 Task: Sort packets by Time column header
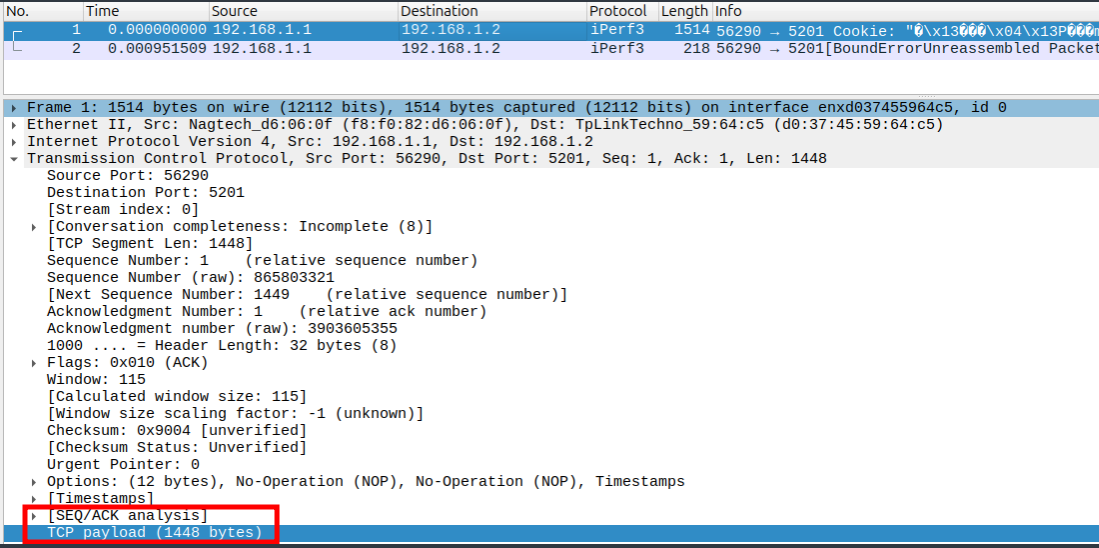click(102, 11)
